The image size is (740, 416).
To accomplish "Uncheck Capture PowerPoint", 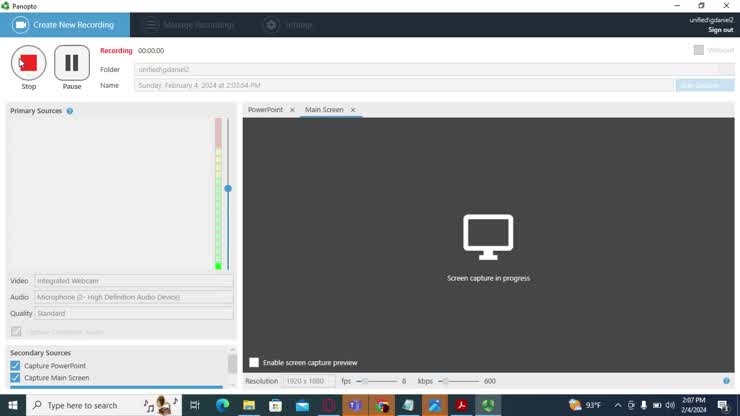I will [x=15, y=366].
